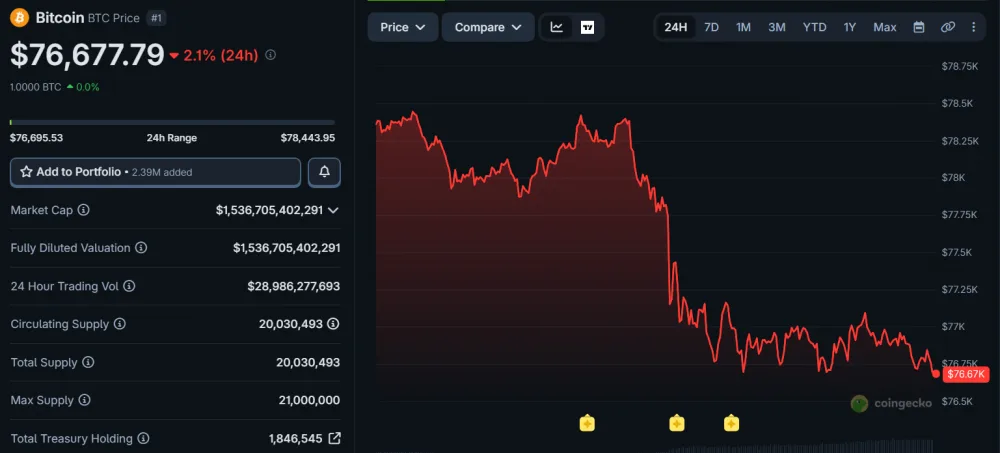Switch to TradingView chart mode
The image size is (1000, 453).
[587, 27]
